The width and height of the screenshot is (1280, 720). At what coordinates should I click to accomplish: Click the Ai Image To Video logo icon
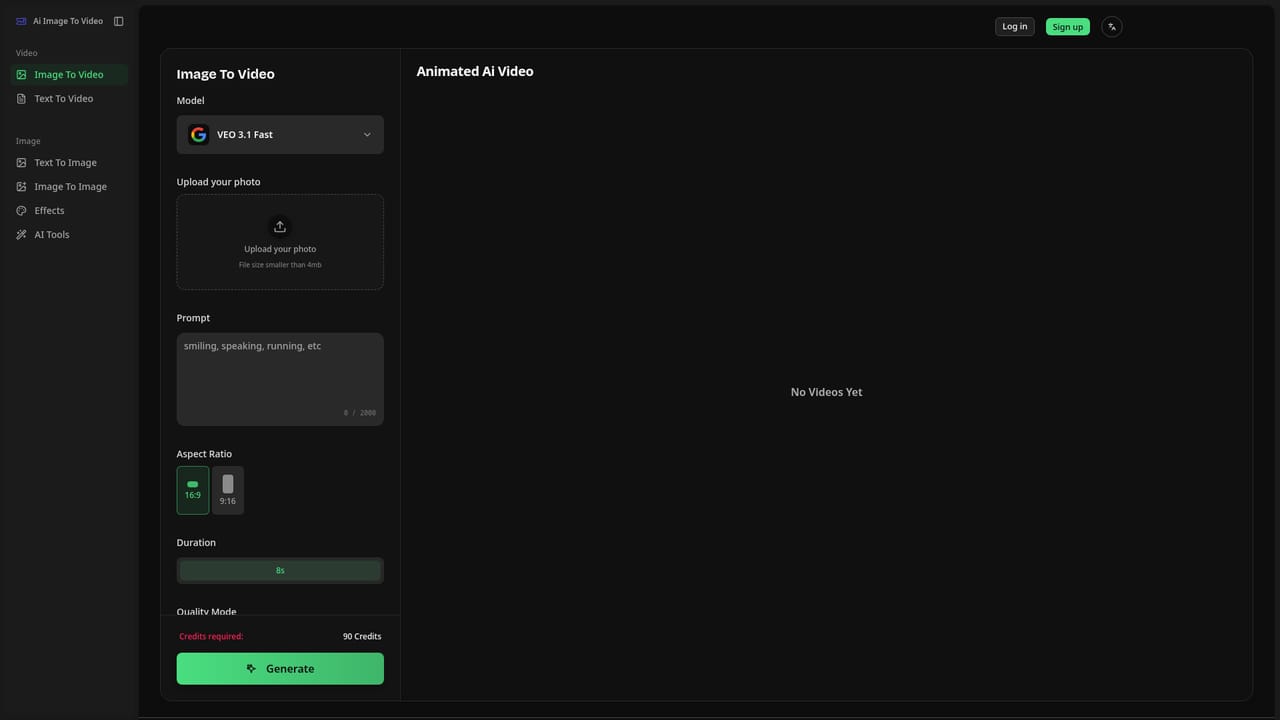(x=21, y=21)
